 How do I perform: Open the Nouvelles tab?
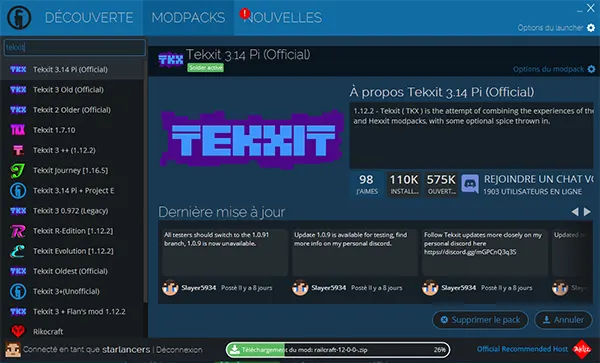click(x=283, y=18)
